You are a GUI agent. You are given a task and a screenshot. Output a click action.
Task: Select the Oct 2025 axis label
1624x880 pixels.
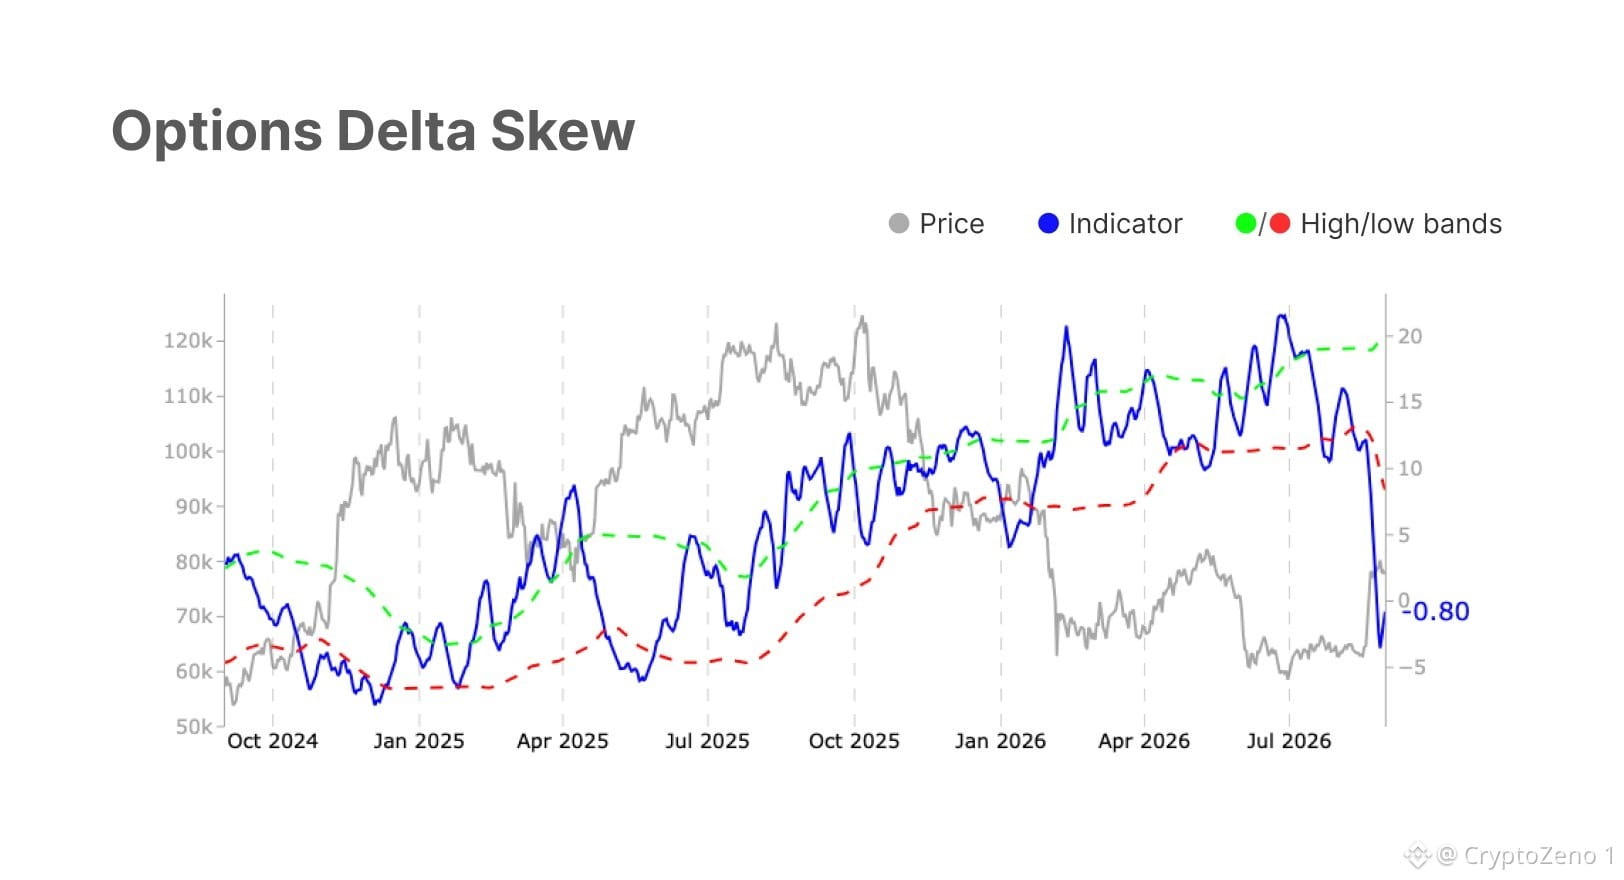[854, 741]
